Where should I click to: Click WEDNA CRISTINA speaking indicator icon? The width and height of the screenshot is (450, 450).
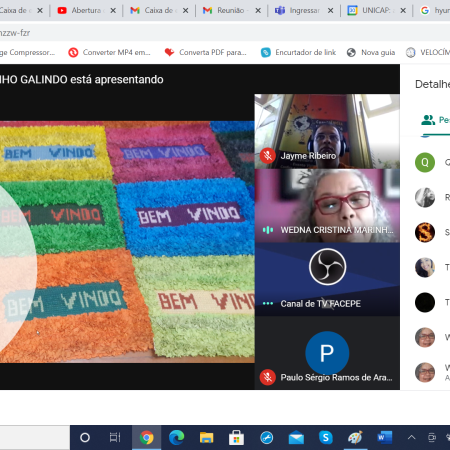(x=268, y=230)
